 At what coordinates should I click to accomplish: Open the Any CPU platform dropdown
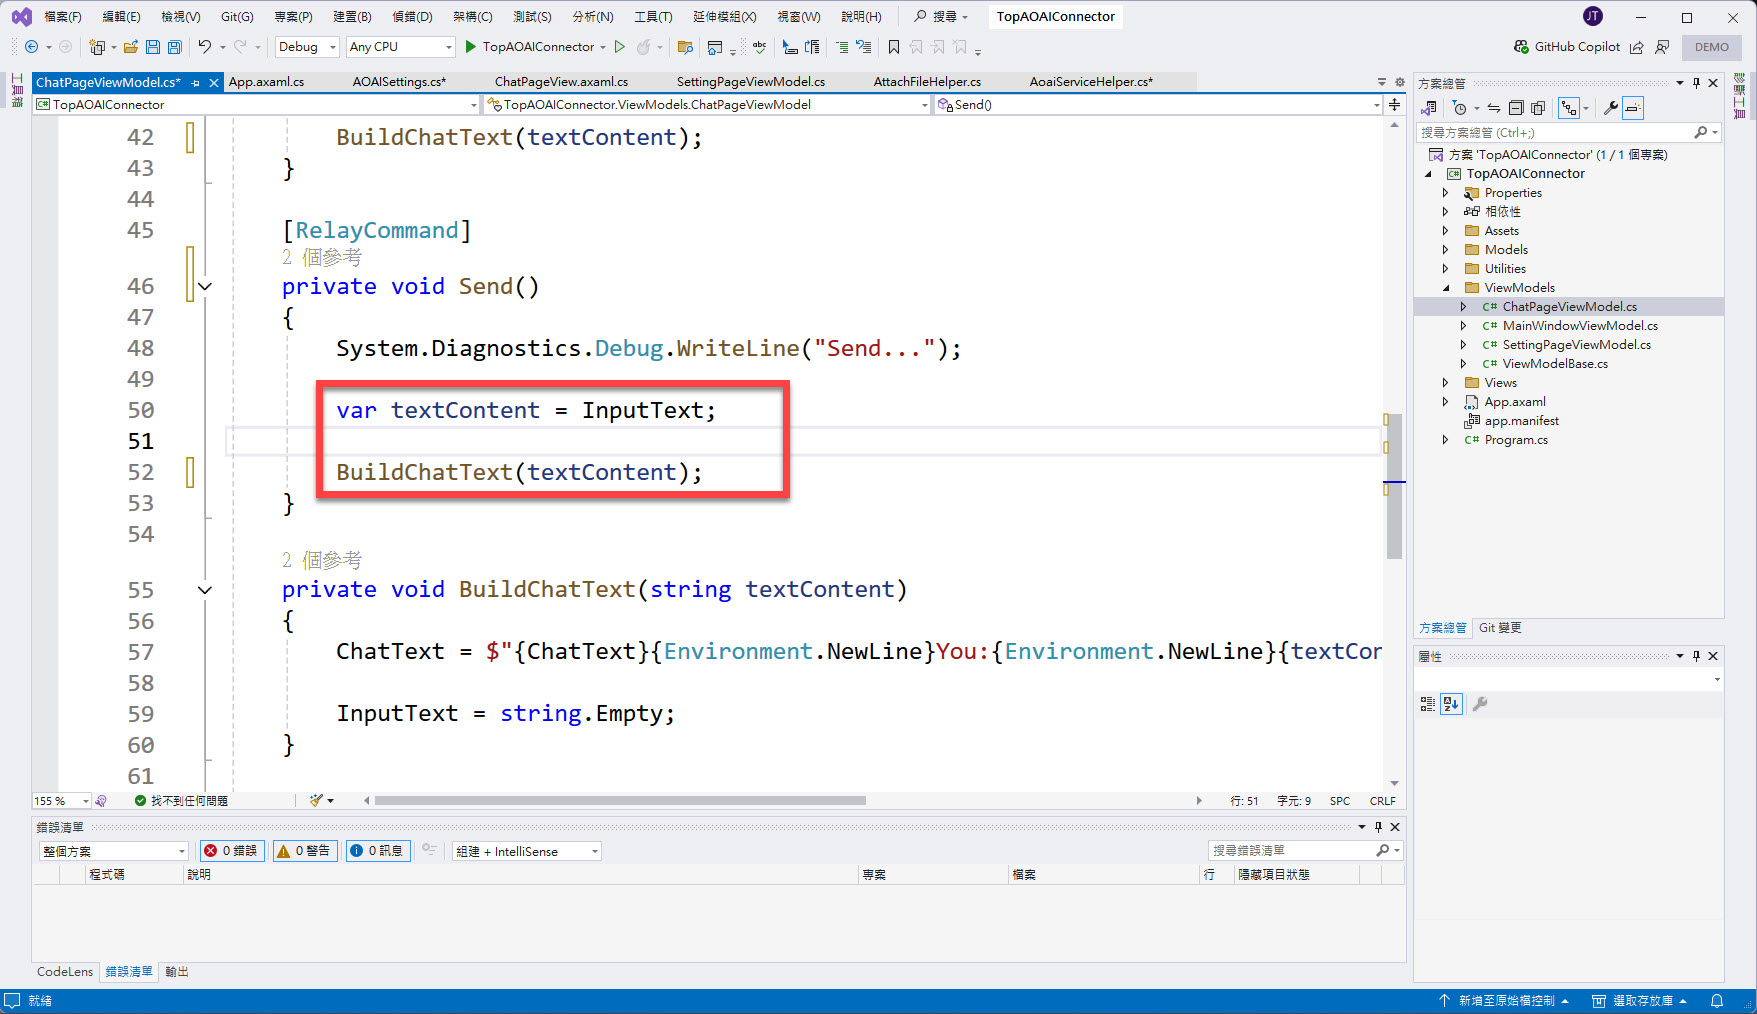[x=401, y=47]
